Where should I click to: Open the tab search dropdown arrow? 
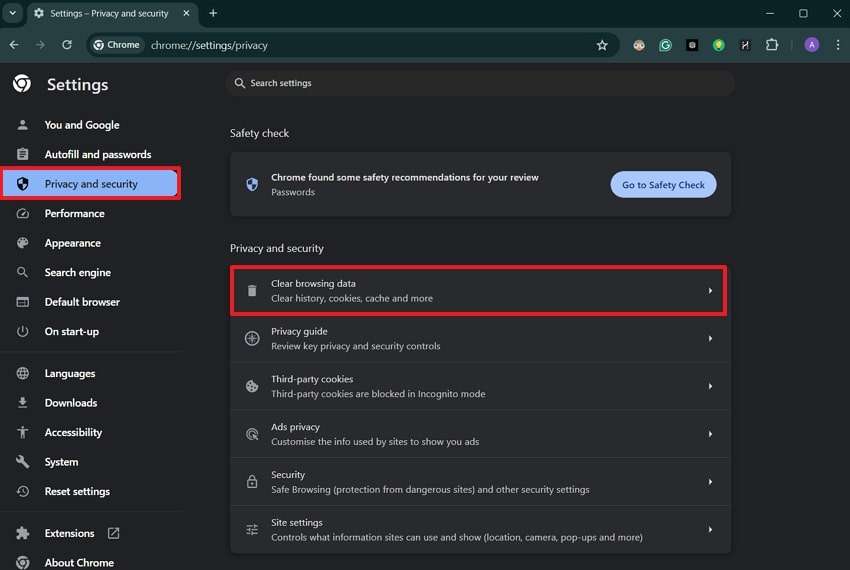pyautogui.click(x=12, y=13)
